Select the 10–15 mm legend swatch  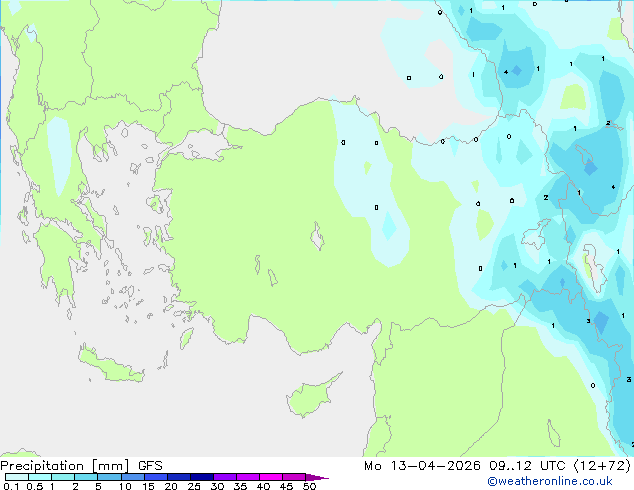click(132, 477)
